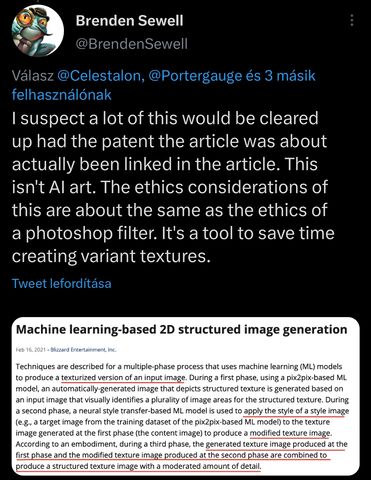Click the underlined "texturized version of an input image"
371x480 pixels.
pos(123,378)
